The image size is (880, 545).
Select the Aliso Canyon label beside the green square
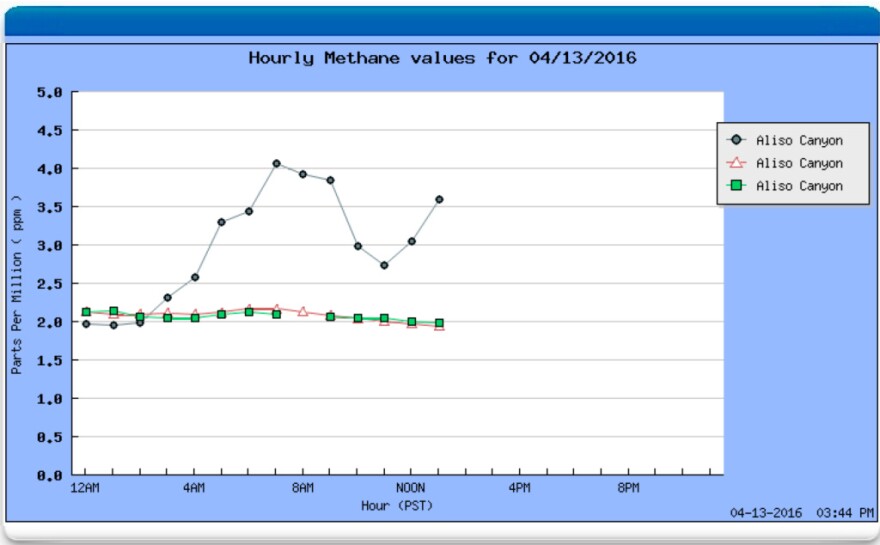tap(799, 186)
